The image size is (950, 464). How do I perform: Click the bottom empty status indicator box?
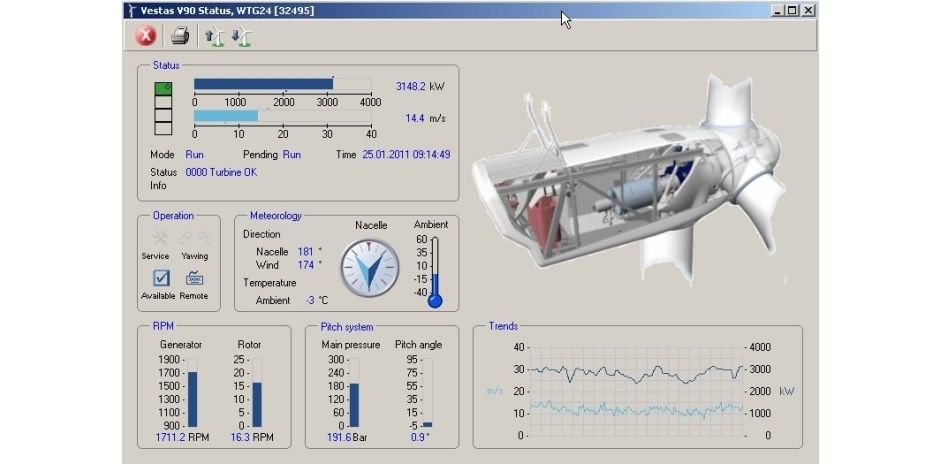(163, 128)
